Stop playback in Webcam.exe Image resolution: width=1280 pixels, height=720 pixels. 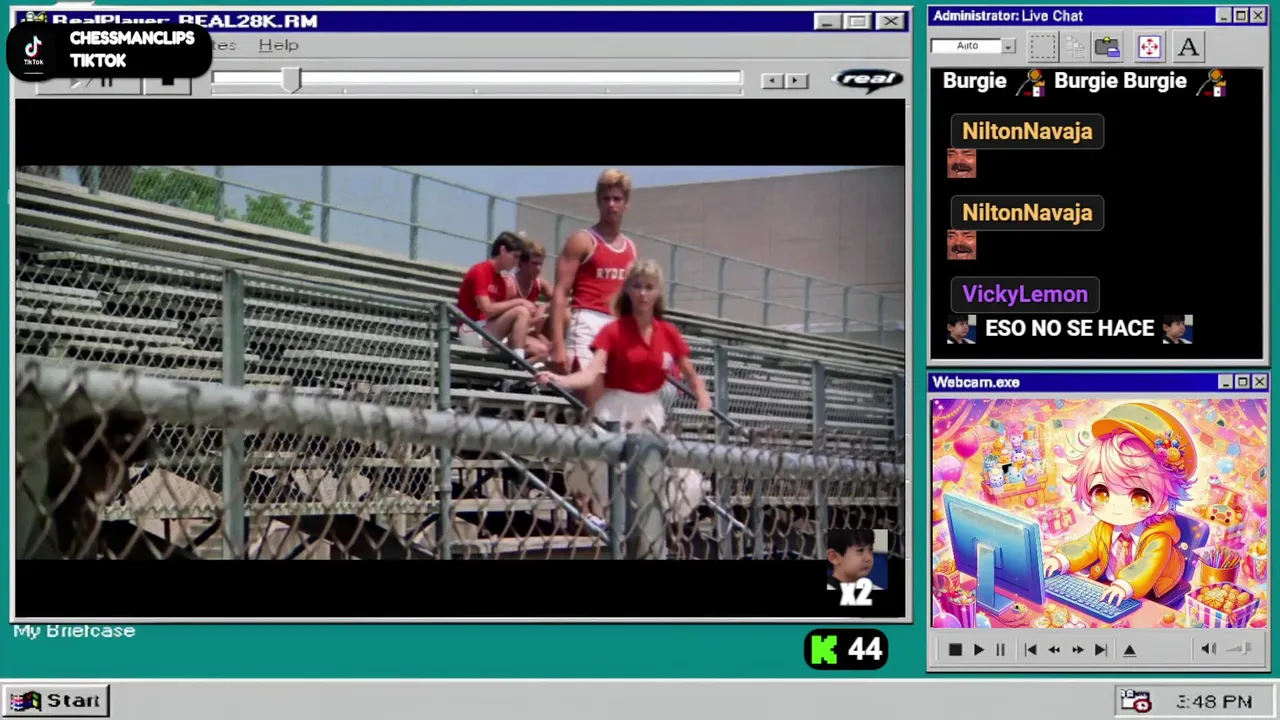pos(954,650)
